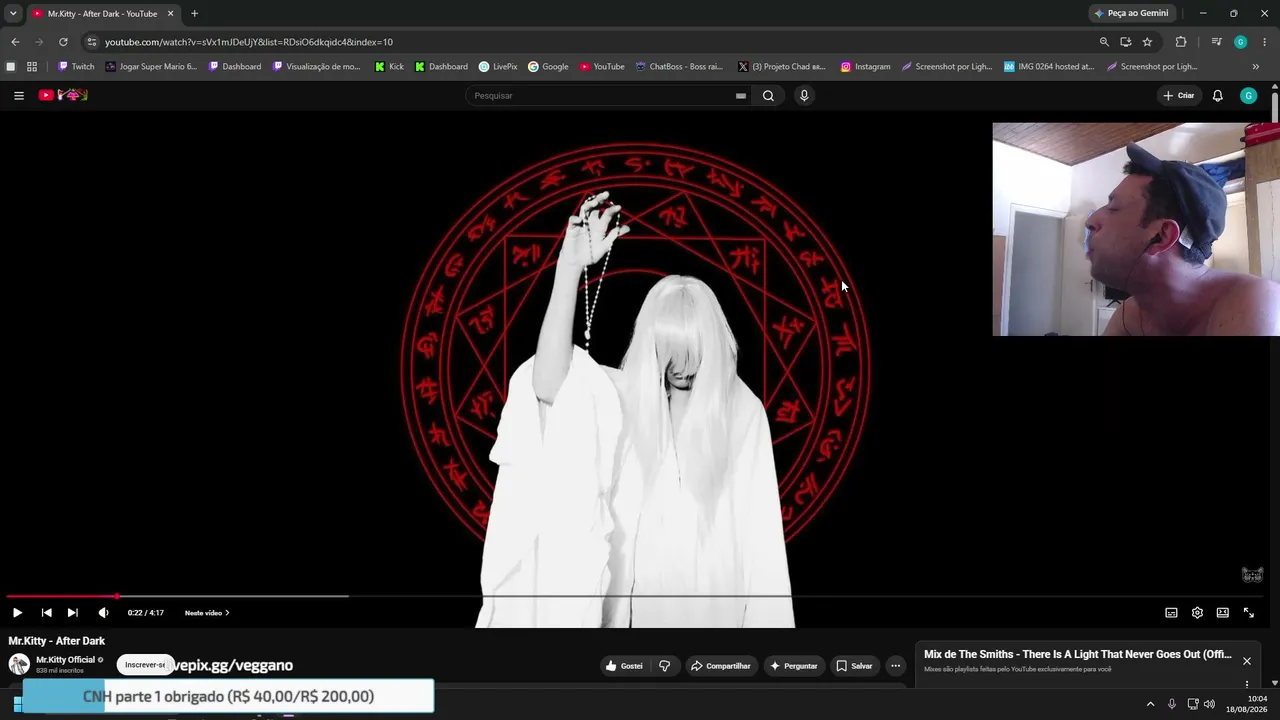Show hidden system tray icons
This screenshot has height=720, width=1280.
pos(1150,704)
